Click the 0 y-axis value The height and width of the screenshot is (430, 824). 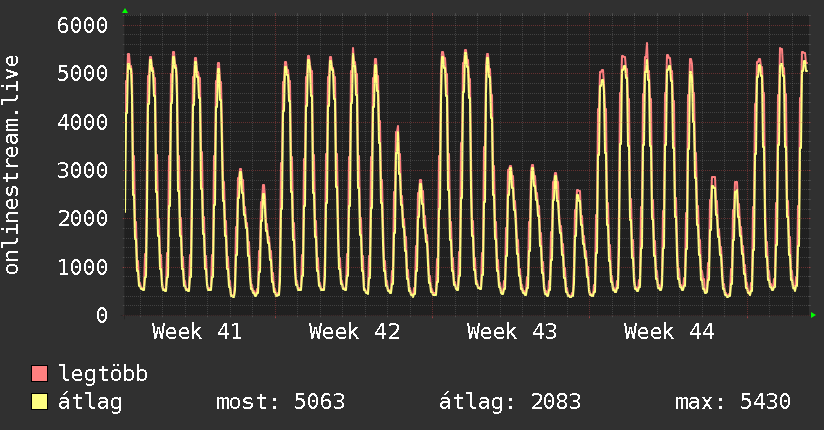(x=102, y=315)
